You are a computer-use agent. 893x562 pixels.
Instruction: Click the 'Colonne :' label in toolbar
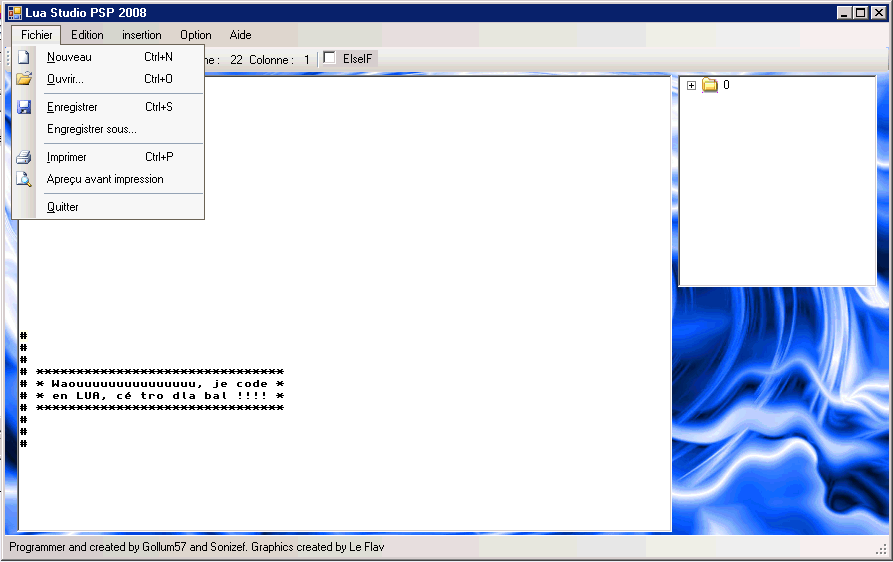[x=272, y=60]
